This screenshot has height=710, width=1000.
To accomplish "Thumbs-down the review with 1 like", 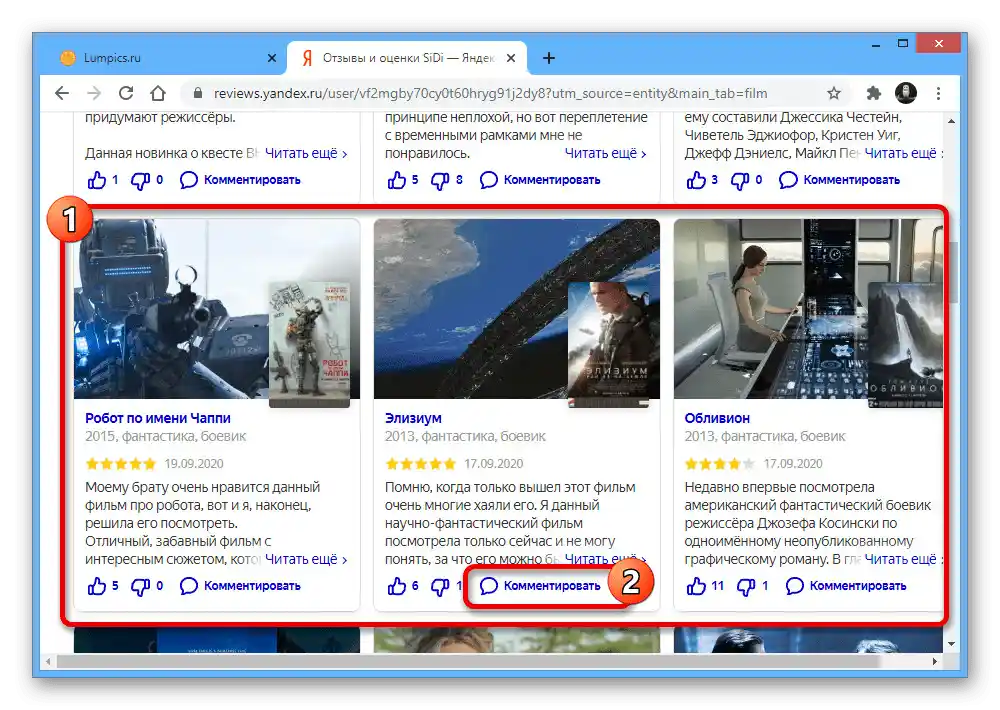I will pyautogui.click(x=140, y=181).
